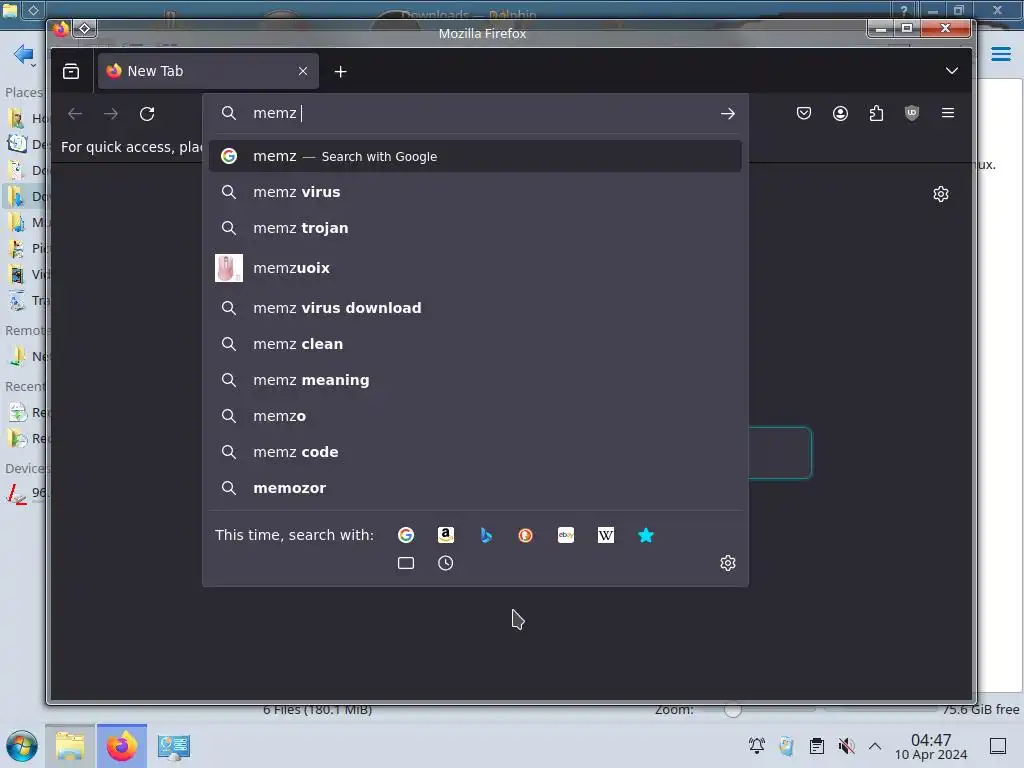1024x768 pixels.
Task: Choose the 'memz virus download' suggestion
Action: (475, 308)
